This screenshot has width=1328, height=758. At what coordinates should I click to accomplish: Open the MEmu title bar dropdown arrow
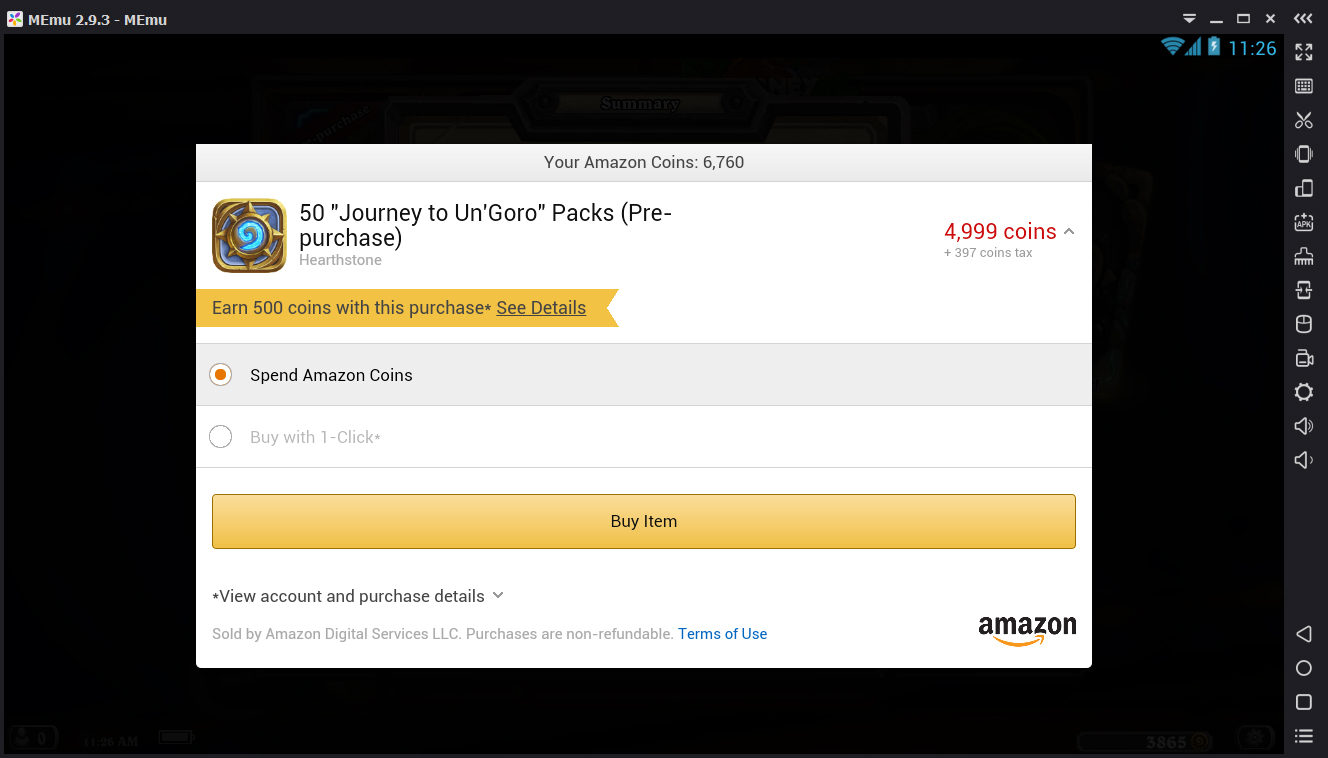point(1189,19)
